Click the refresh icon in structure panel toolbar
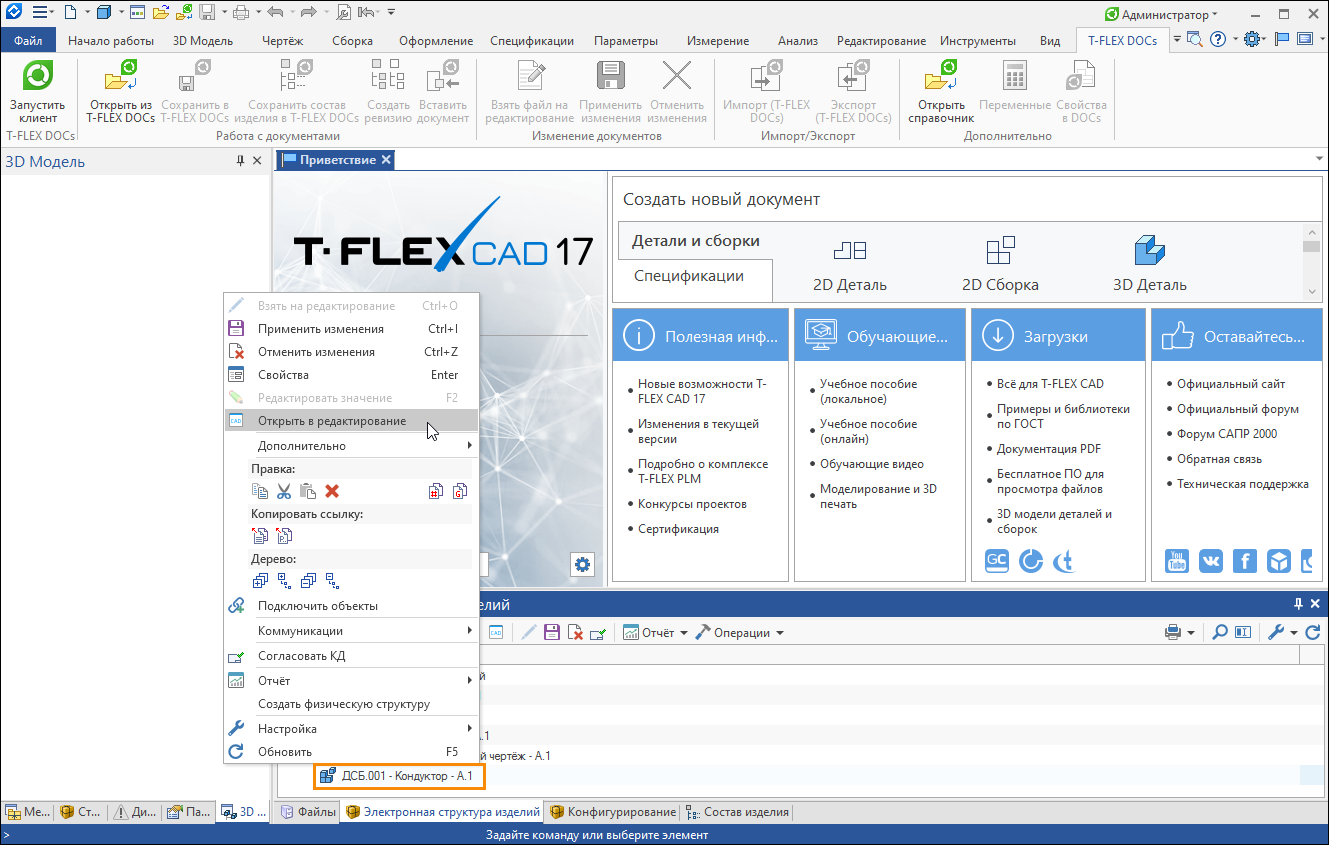Screen dimensions: 1329x845 (x=1313, y=633)
